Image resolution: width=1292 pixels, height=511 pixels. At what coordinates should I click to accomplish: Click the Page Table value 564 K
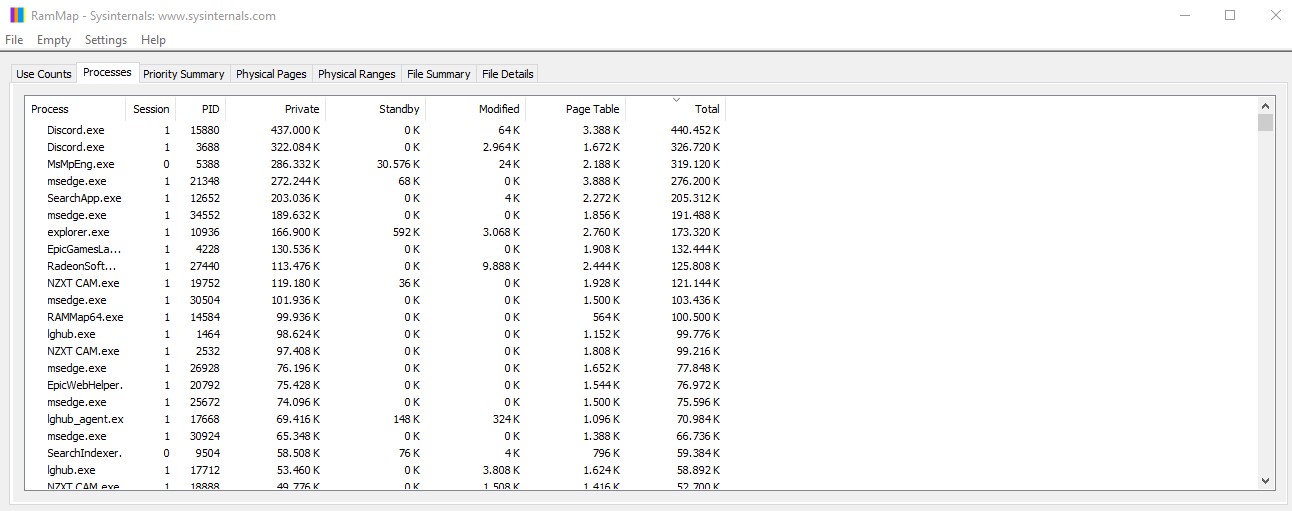click(604, 317)
